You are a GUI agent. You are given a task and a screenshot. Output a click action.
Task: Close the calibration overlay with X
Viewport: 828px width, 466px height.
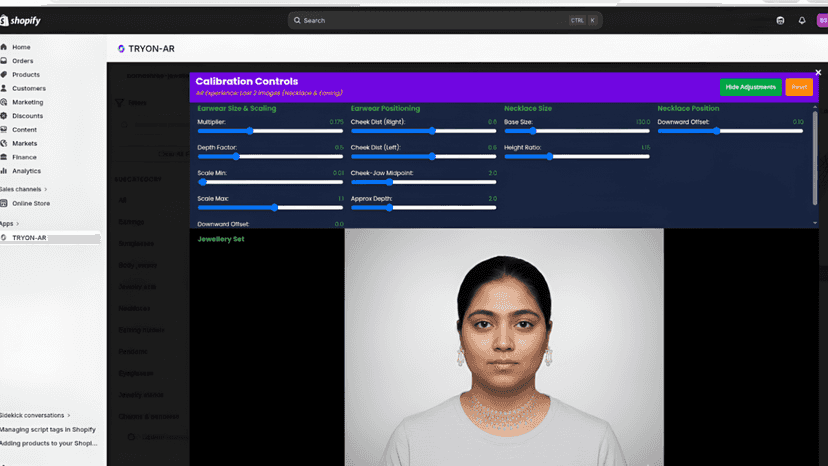pyautogui.click(x=818, y=72)
